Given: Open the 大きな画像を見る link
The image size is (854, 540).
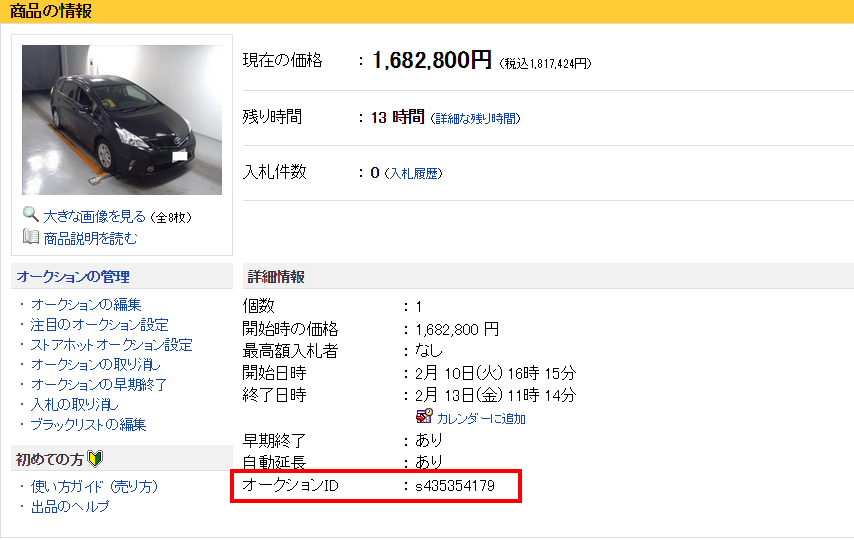Looking at the screenshot, I should click(x=95, y=217).
